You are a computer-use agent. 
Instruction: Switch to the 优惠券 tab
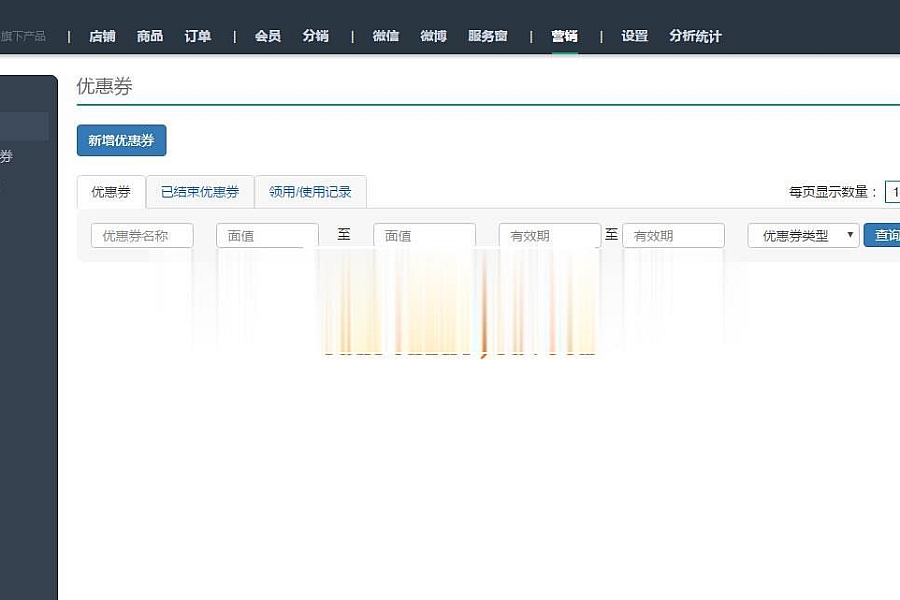pos(111,192)
